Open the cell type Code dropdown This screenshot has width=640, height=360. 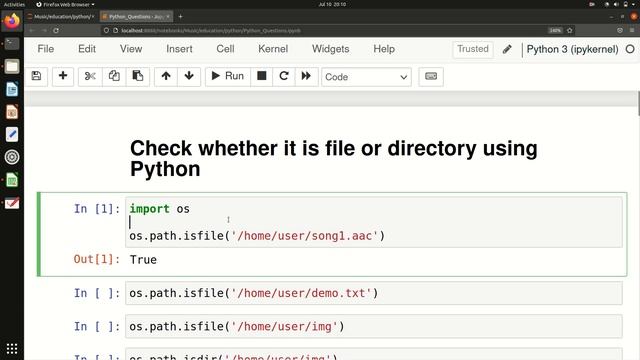366,77
